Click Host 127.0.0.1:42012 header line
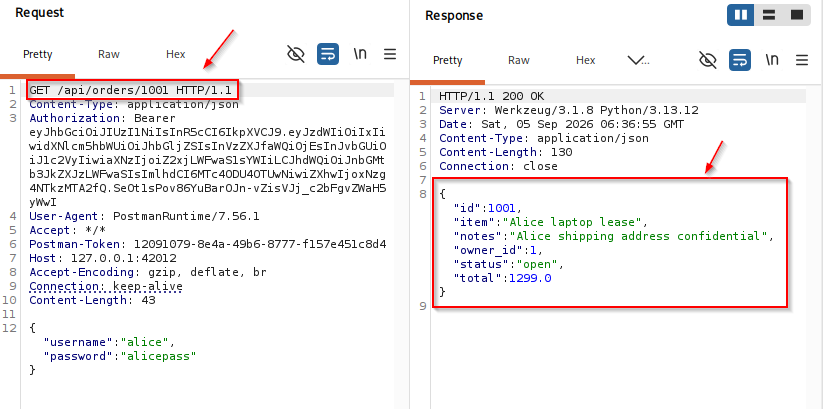Screen dimensions: 823x409 (x=103, y=258)
